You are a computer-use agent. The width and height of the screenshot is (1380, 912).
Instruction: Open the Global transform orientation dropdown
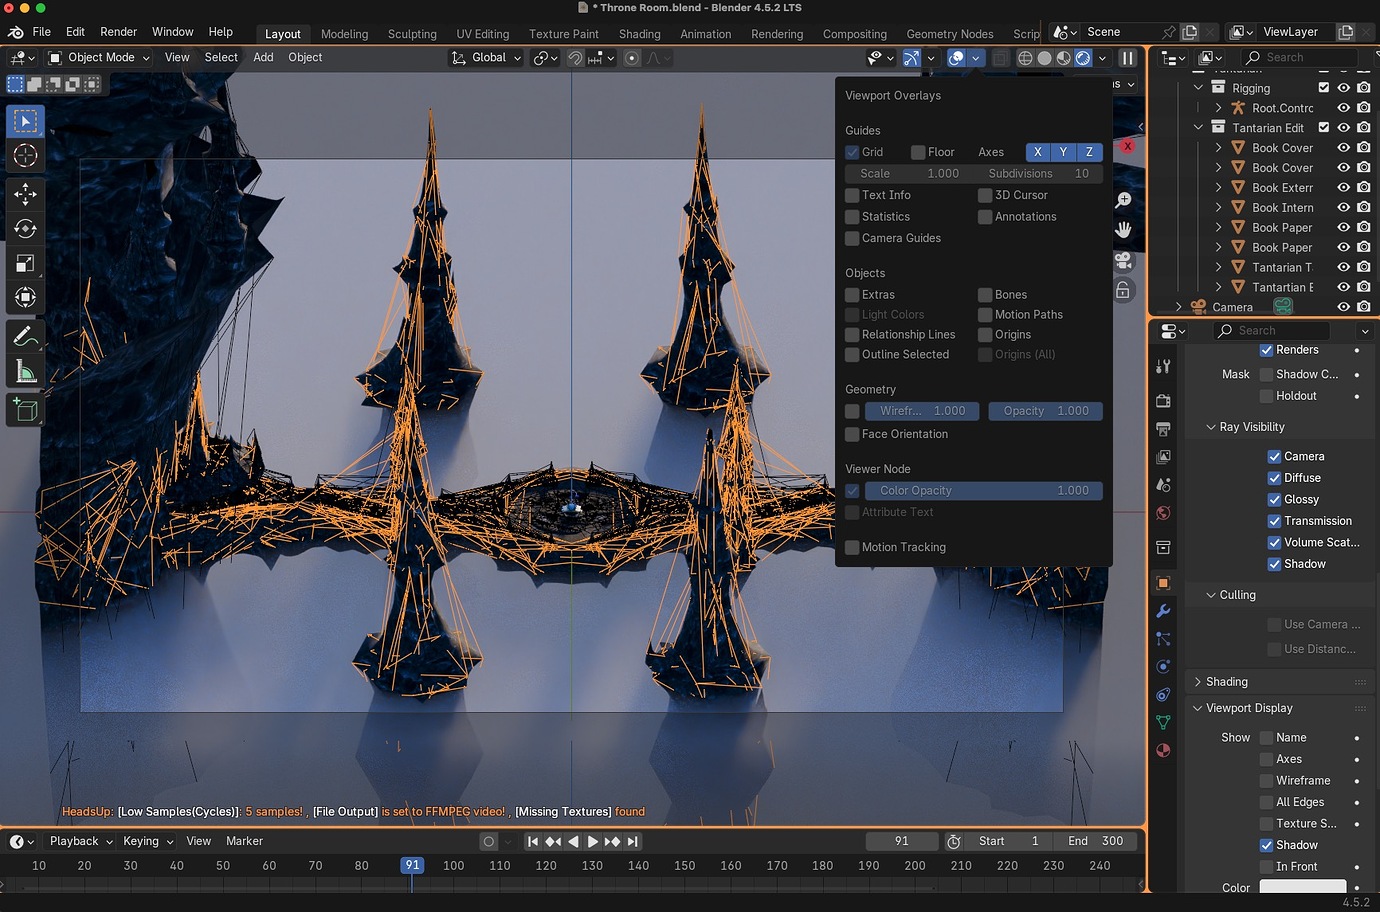[486, 58]
